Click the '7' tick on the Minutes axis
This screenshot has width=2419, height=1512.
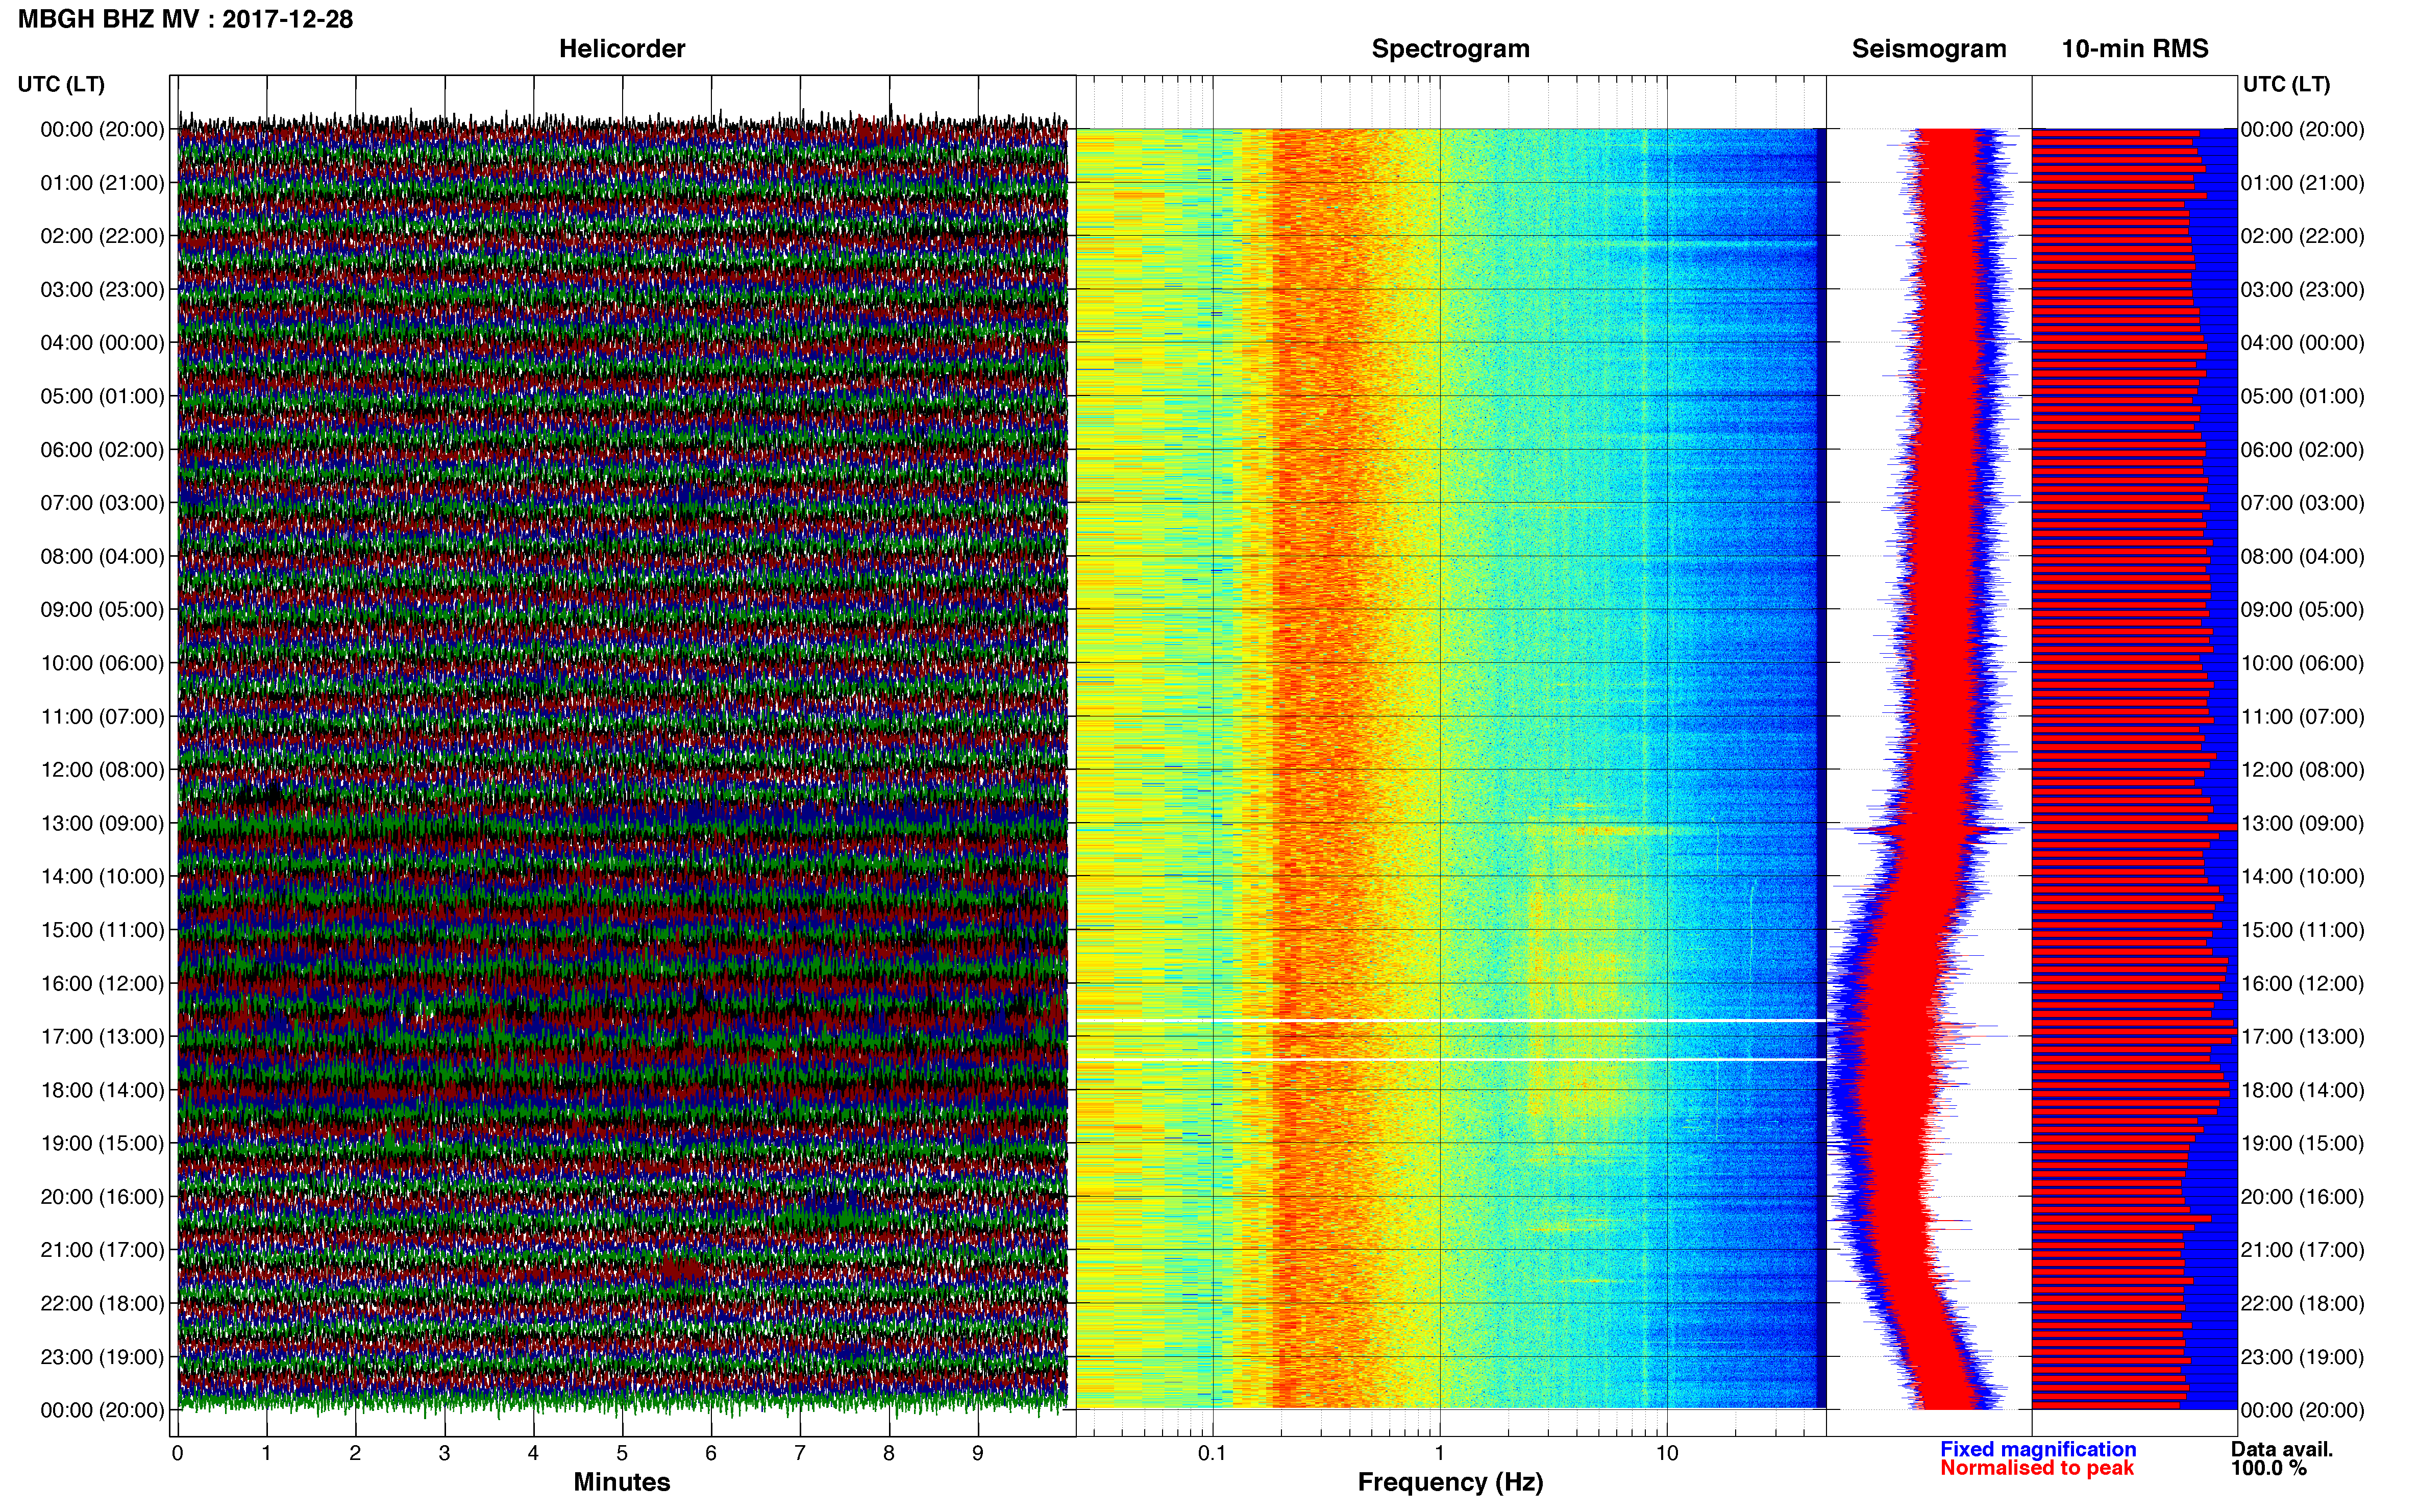pyautogui.click(x=800, y=1454)
